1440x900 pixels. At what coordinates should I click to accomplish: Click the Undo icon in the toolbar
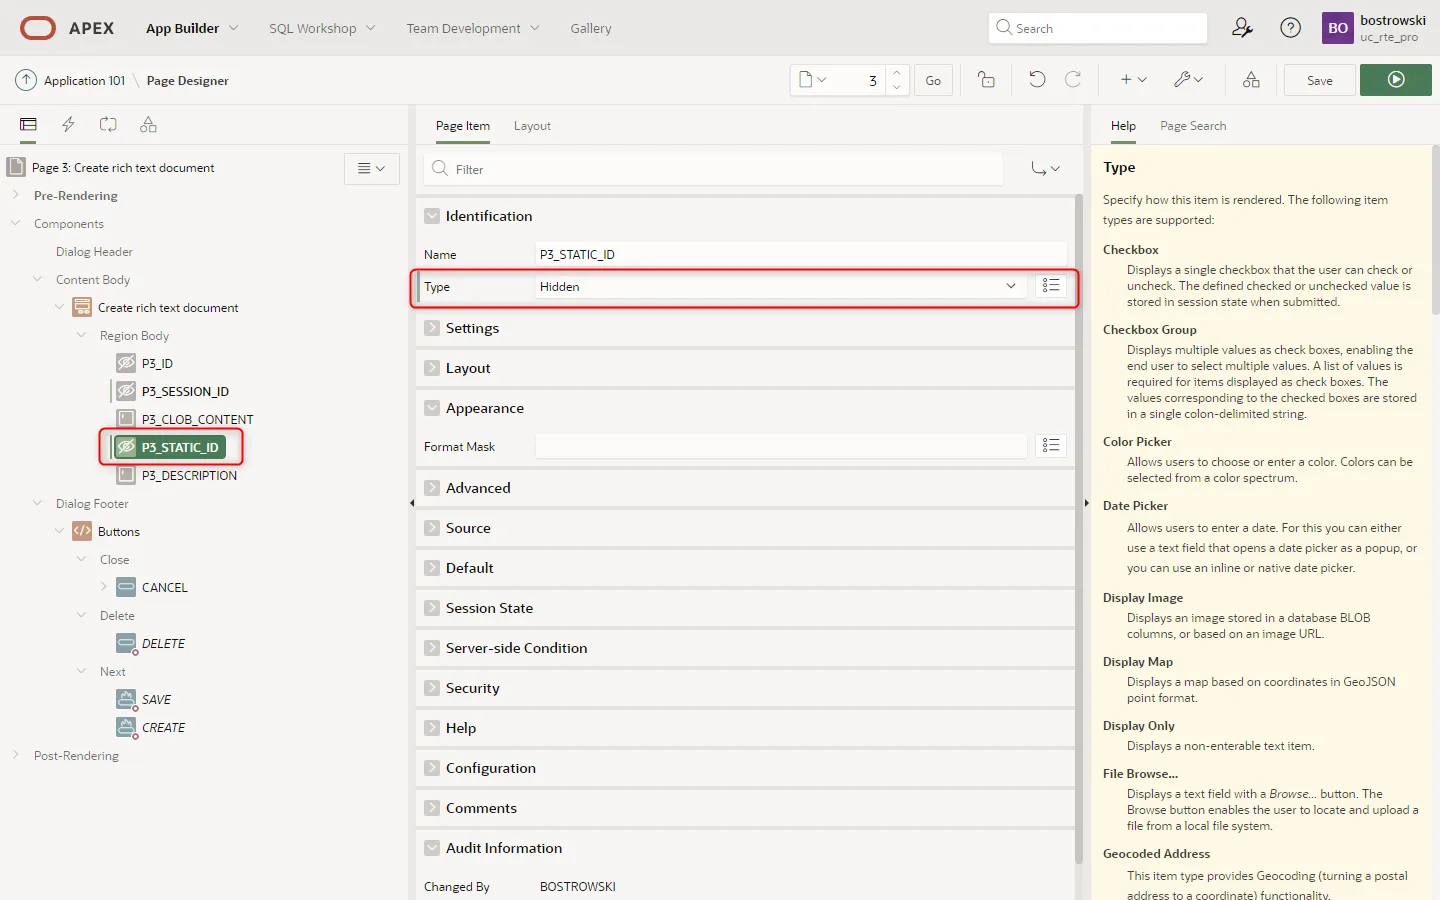1037,80
